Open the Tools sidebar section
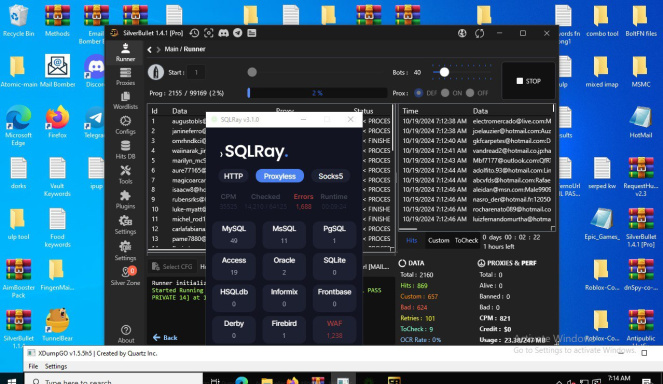The width and height of the screenshot is (663, 384). tap(125, 175)
